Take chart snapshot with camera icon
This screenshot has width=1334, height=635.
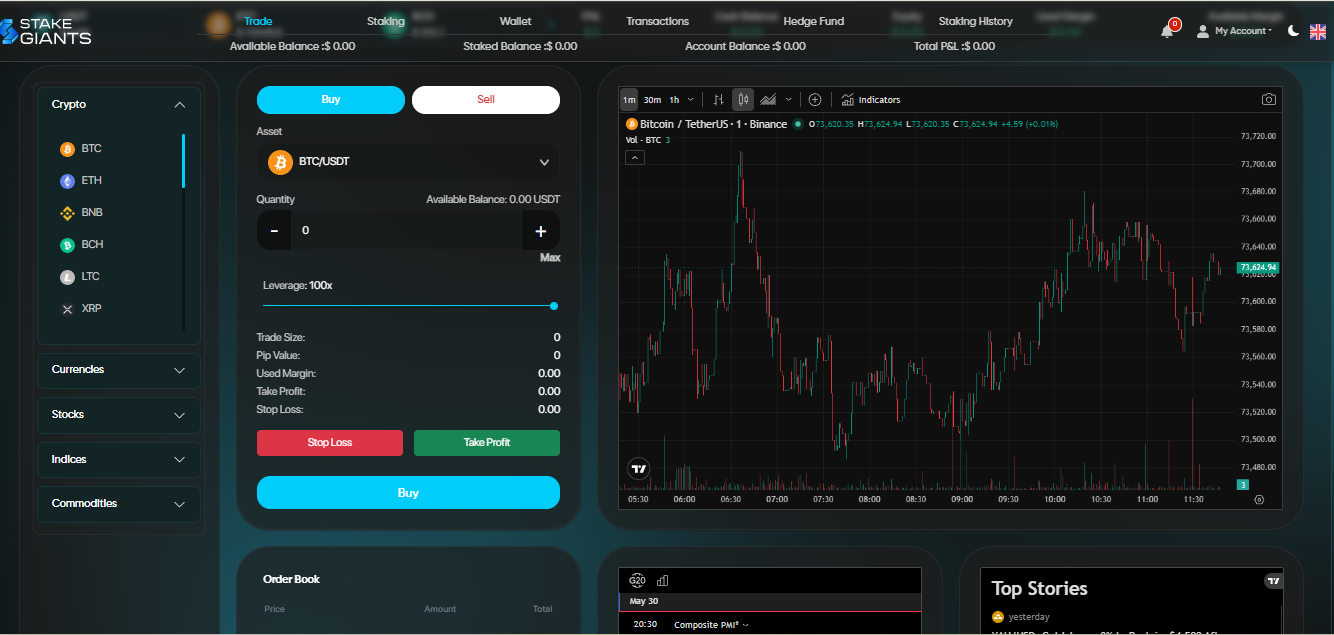coord(1268,99)
